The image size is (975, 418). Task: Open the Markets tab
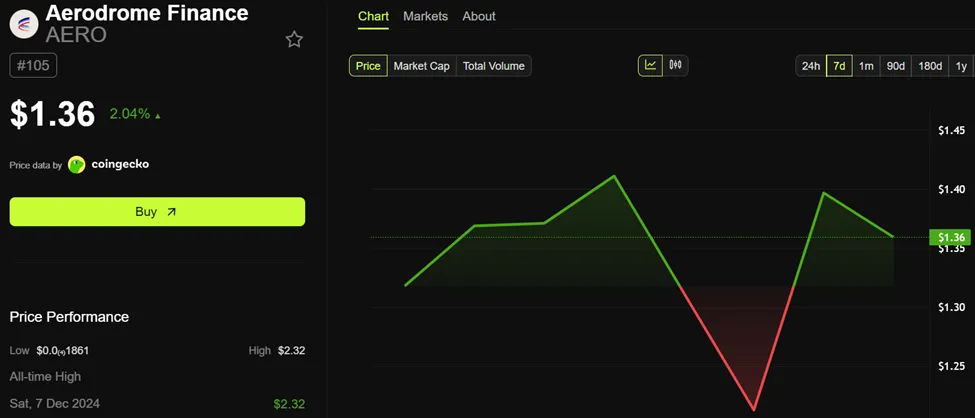coord(425,16)
